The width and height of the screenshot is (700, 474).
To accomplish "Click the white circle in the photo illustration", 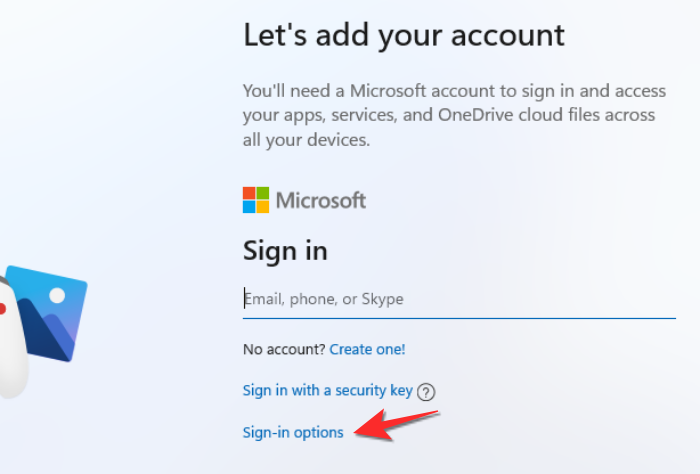I will pos(57,296).
